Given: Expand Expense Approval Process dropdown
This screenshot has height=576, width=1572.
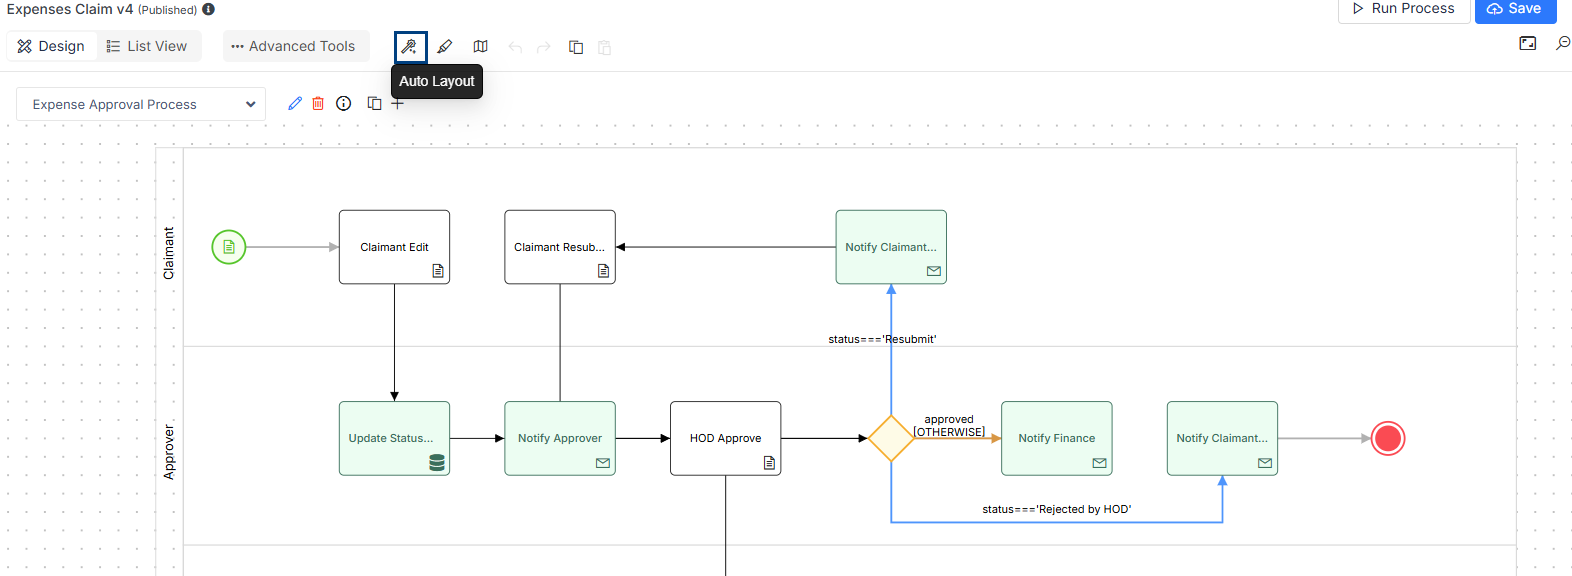Looking at the screenshot, I should [141, 104].
